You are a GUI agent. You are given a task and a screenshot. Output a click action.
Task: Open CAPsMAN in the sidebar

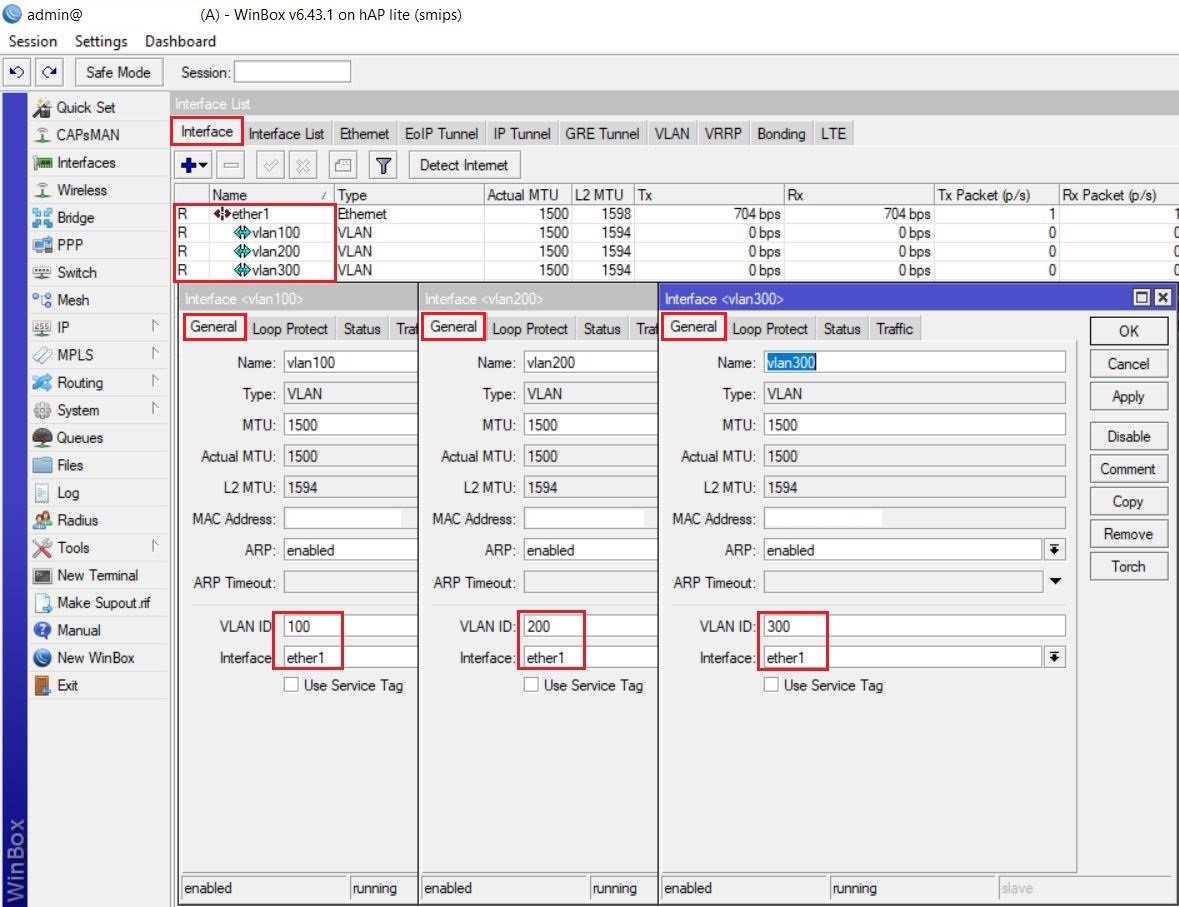(87, 135)
